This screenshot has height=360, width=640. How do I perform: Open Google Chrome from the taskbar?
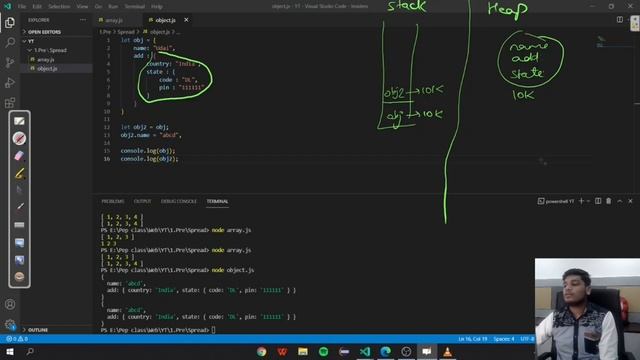(x=262, y=351)
